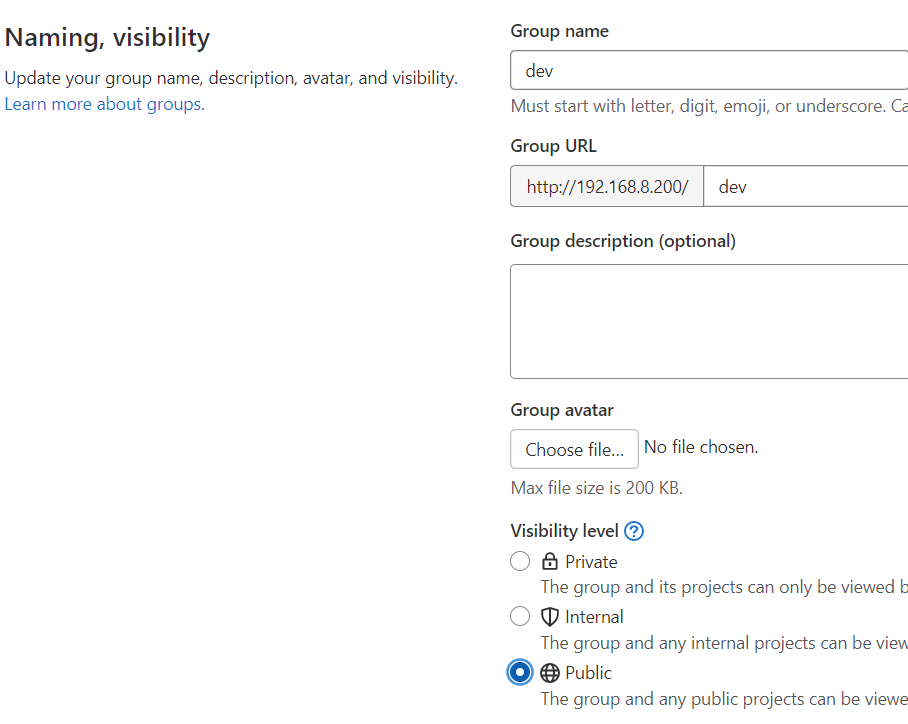Click the 'Internal' option label text

594,617
